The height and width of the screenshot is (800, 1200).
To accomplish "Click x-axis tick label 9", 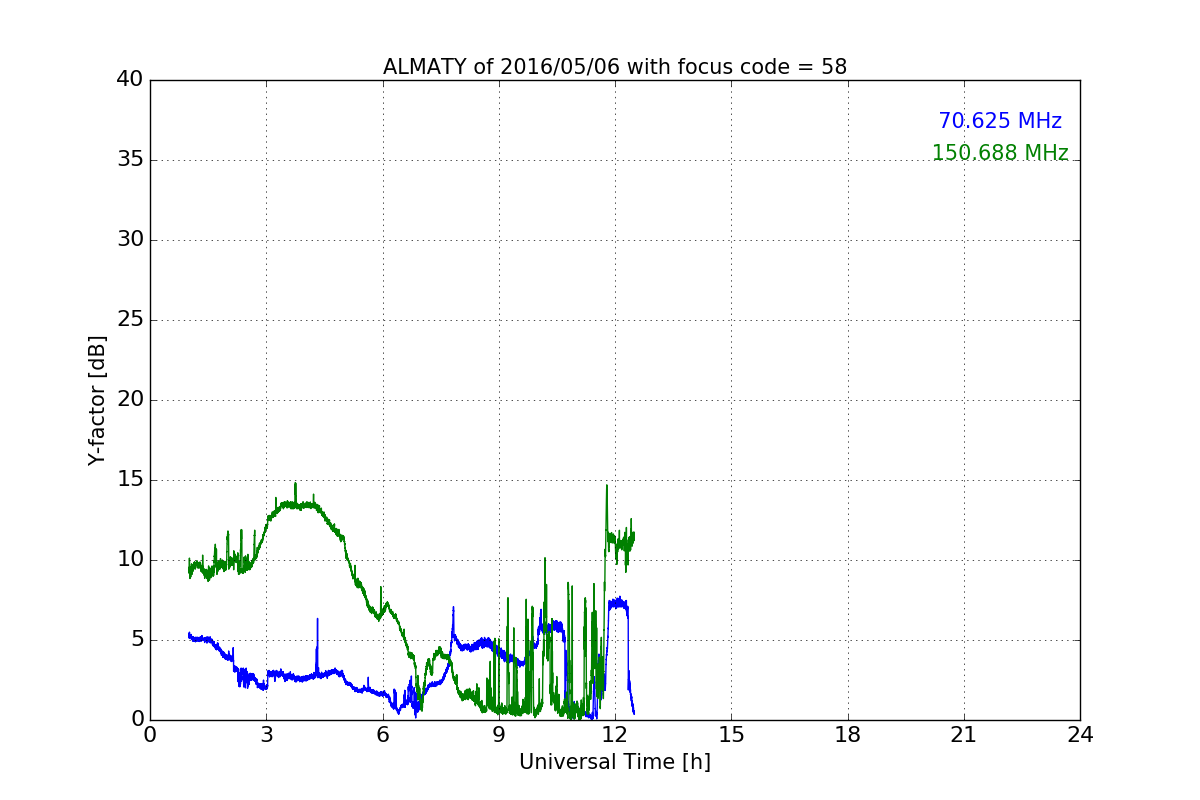I will [499, 735].
